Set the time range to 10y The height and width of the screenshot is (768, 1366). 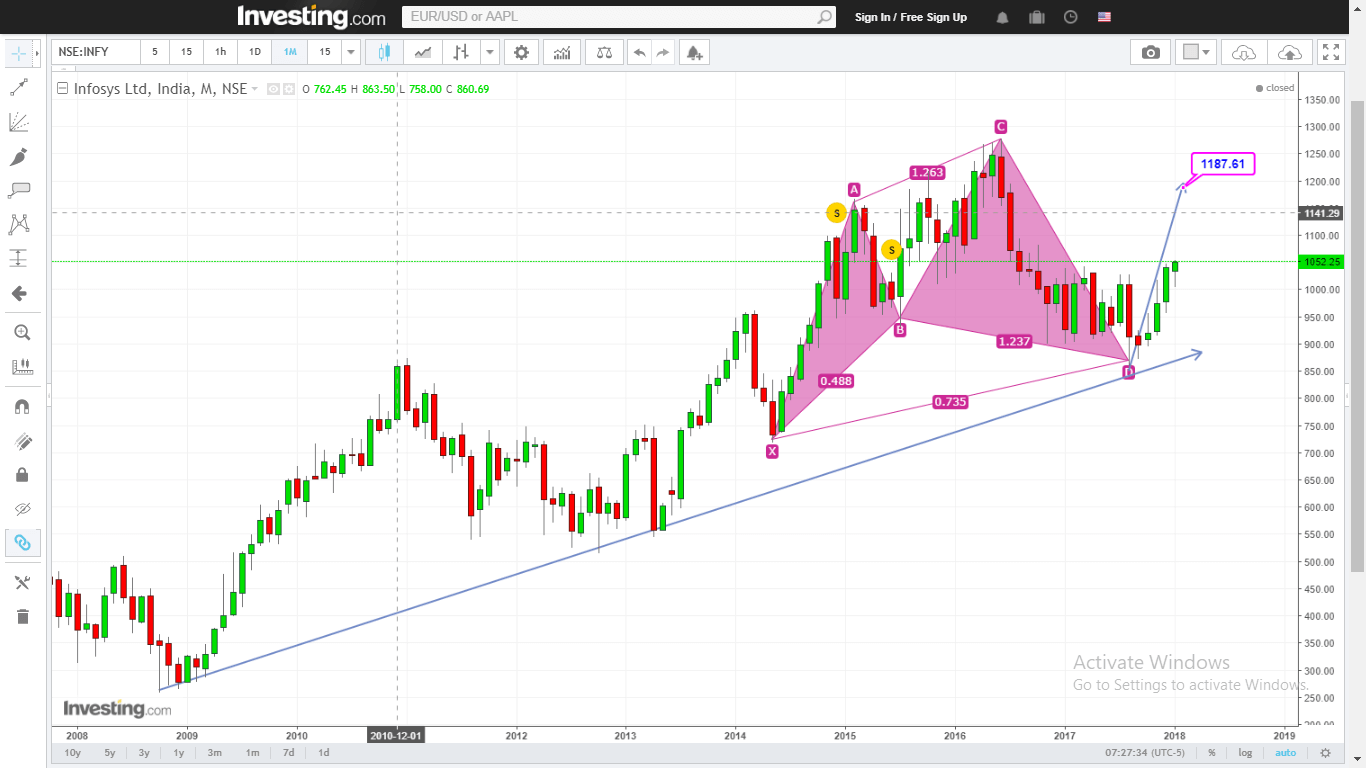[72, 752]
